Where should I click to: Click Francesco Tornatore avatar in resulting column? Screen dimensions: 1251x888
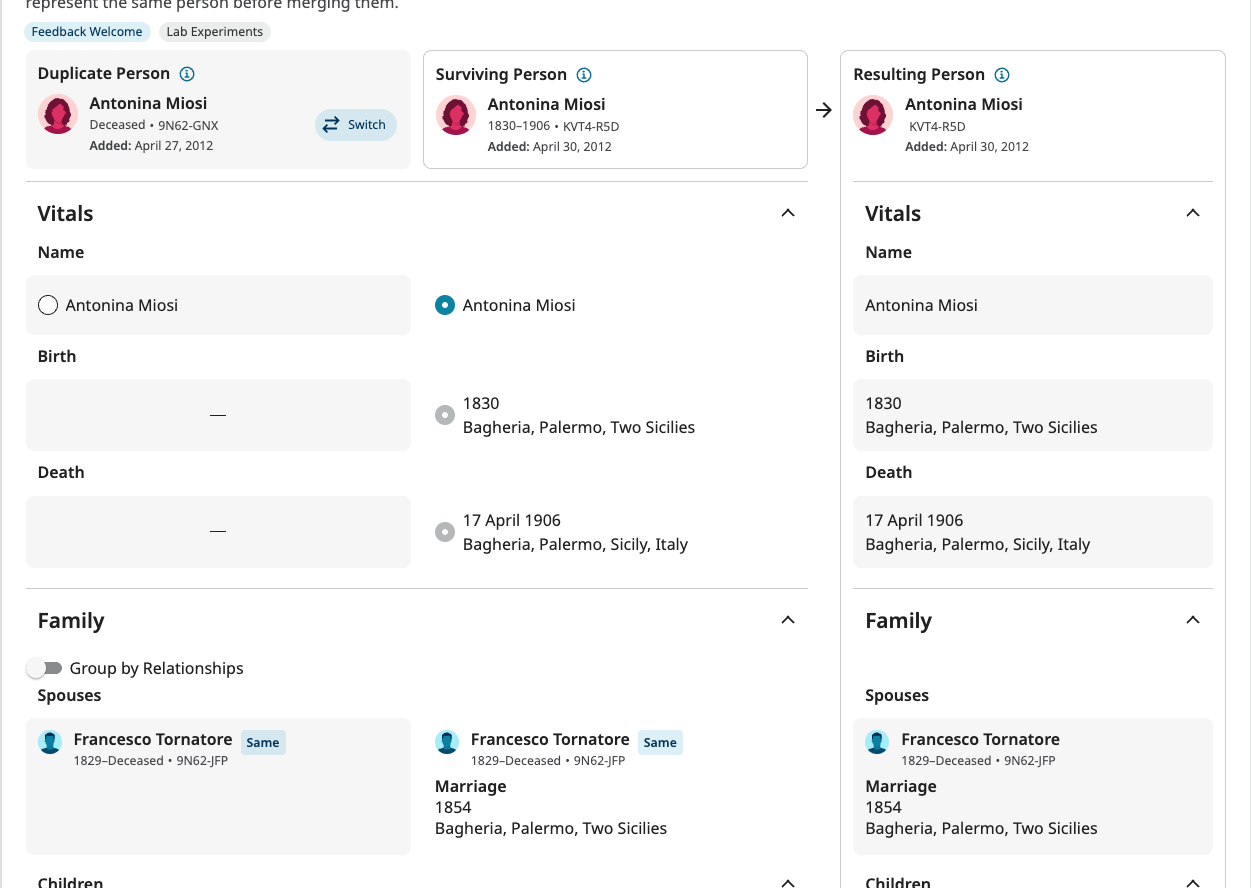point(878,742)
